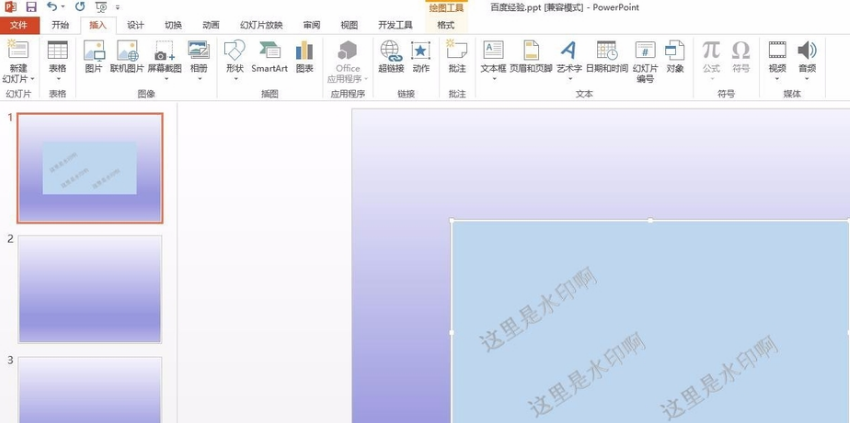Select slide 3 thumbnail

90,390
